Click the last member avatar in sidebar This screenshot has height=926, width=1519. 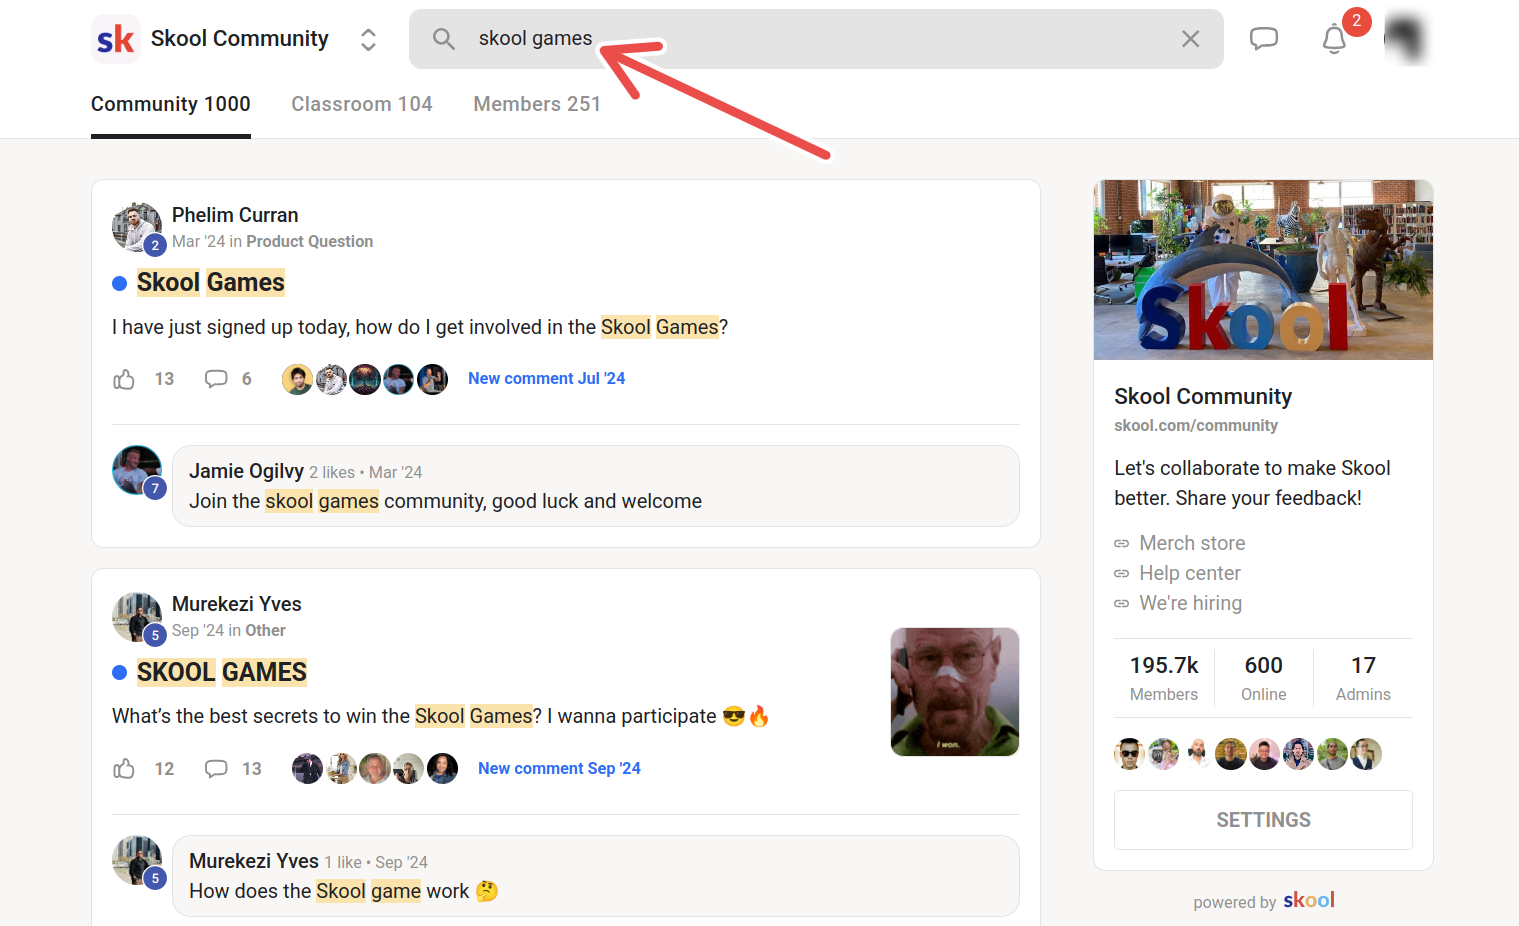click(1366, 754)
